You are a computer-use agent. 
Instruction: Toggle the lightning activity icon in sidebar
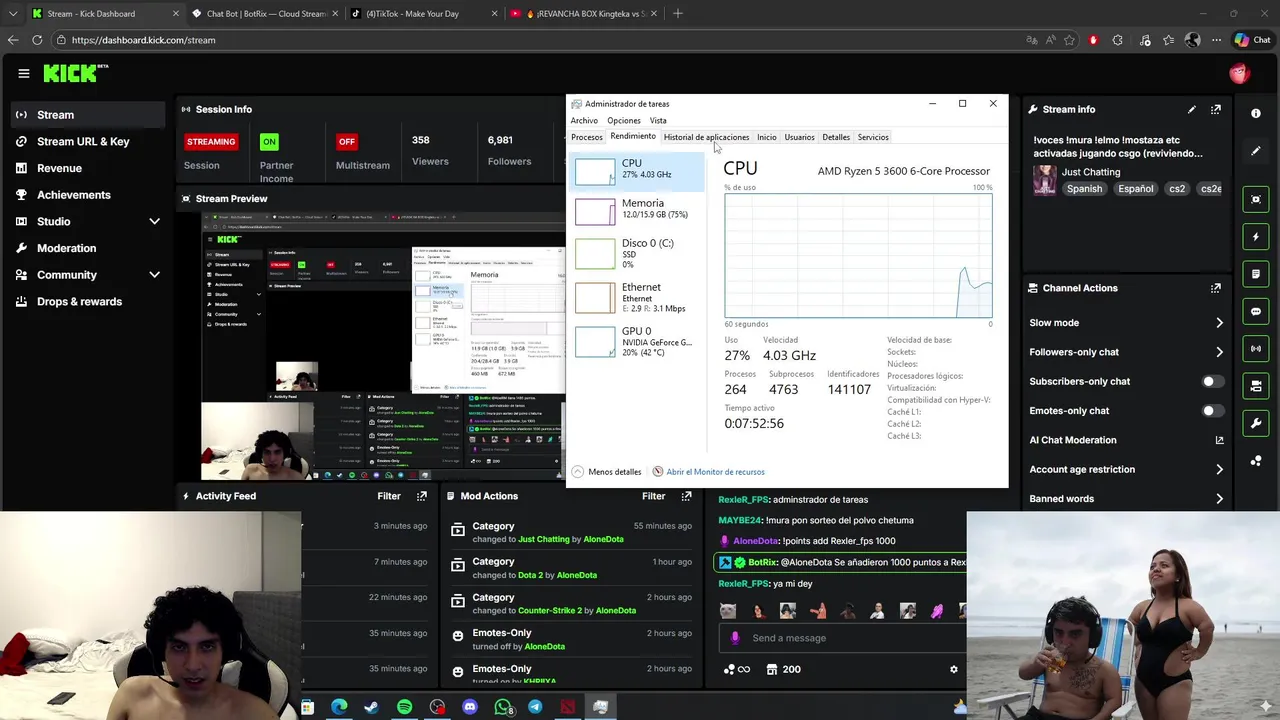pos(1256,237)
